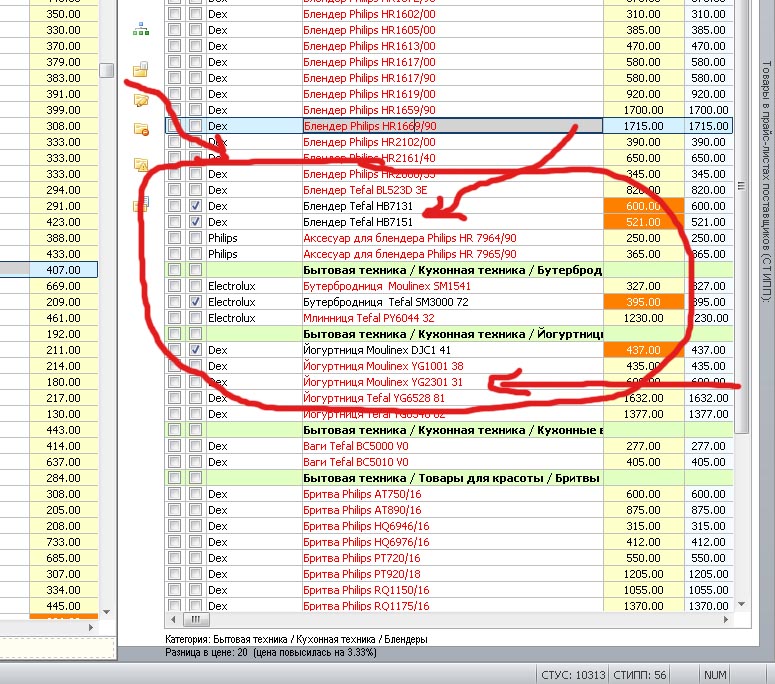Image resolution: width=775 pixels, height=684 pixels.
Task: Select the 669.00 cell in left list
Action: click(x=63, y=286)
